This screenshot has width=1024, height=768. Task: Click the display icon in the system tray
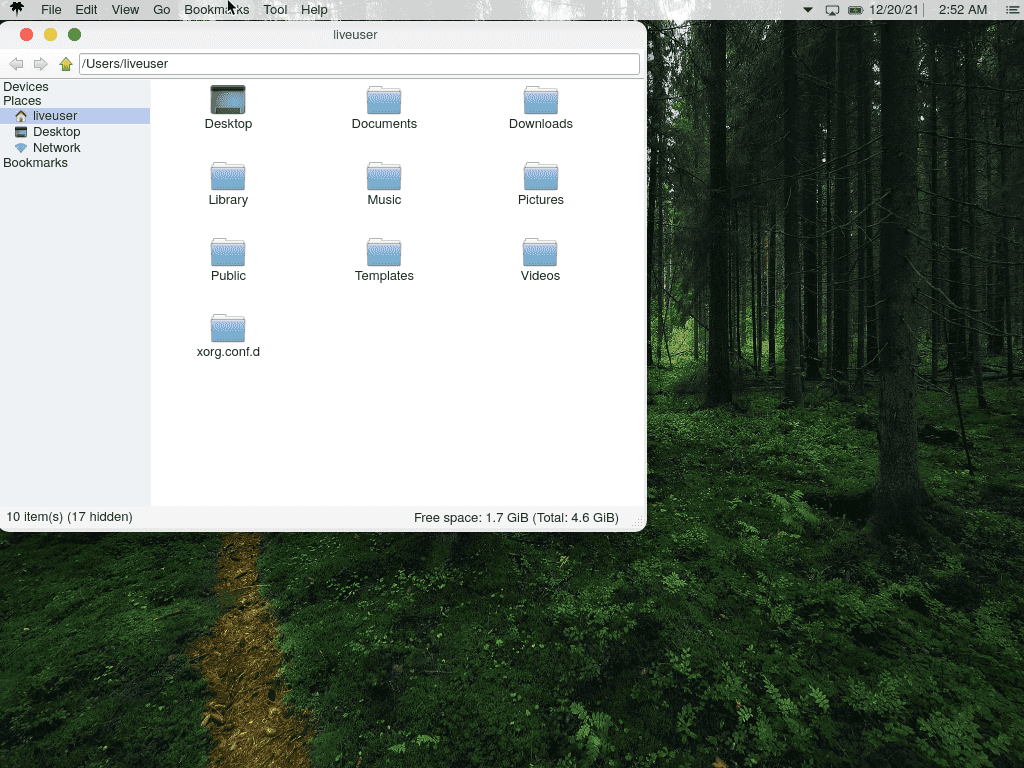[x=832, y=9]
